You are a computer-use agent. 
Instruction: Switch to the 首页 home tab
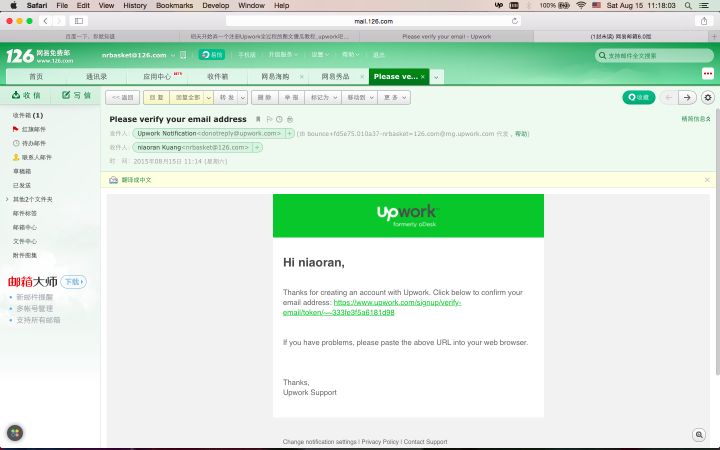point(36,77)
